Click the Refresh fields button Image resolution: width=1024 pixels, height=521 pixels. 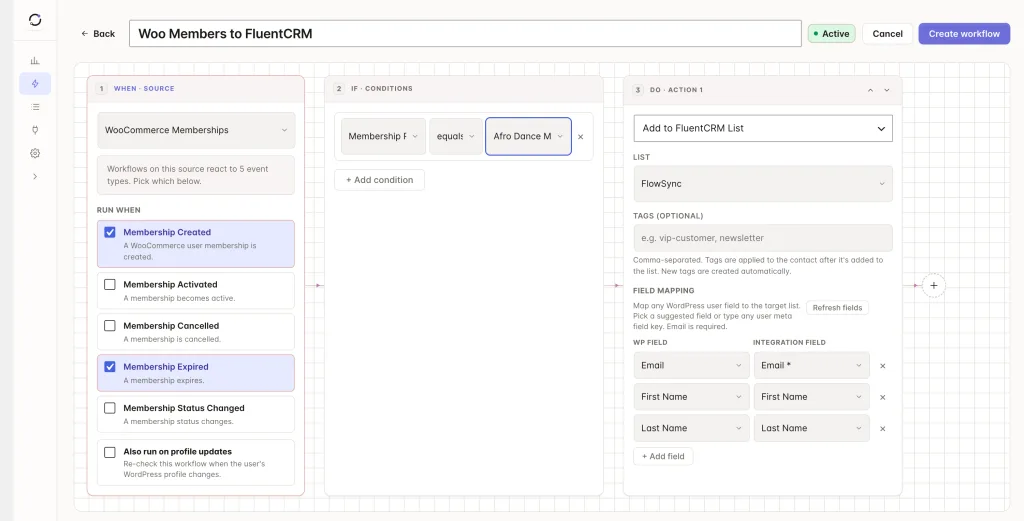coord(837,308)
